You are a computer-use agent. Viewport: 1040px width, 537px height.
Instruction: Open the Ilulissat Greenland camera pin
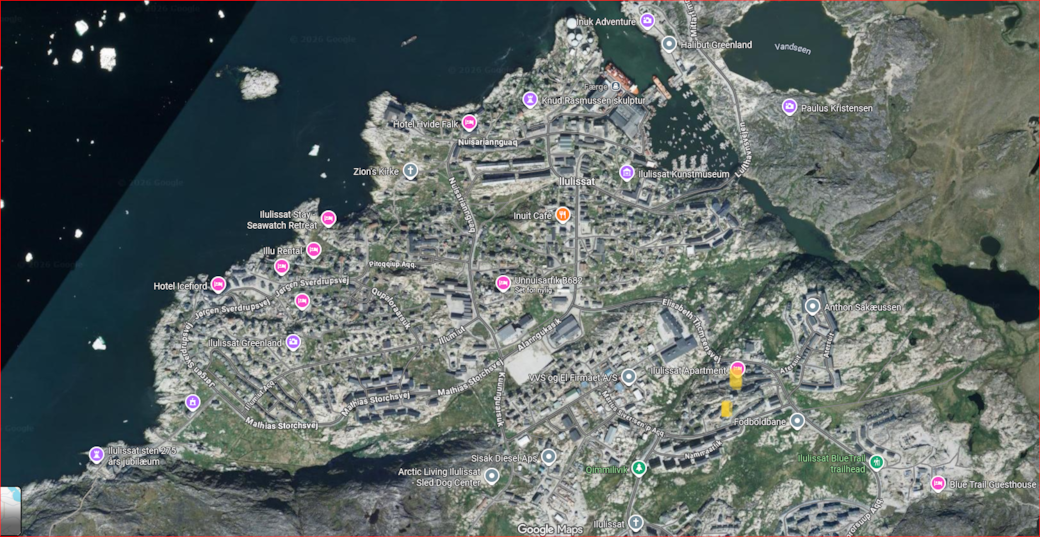click(293, 342)
